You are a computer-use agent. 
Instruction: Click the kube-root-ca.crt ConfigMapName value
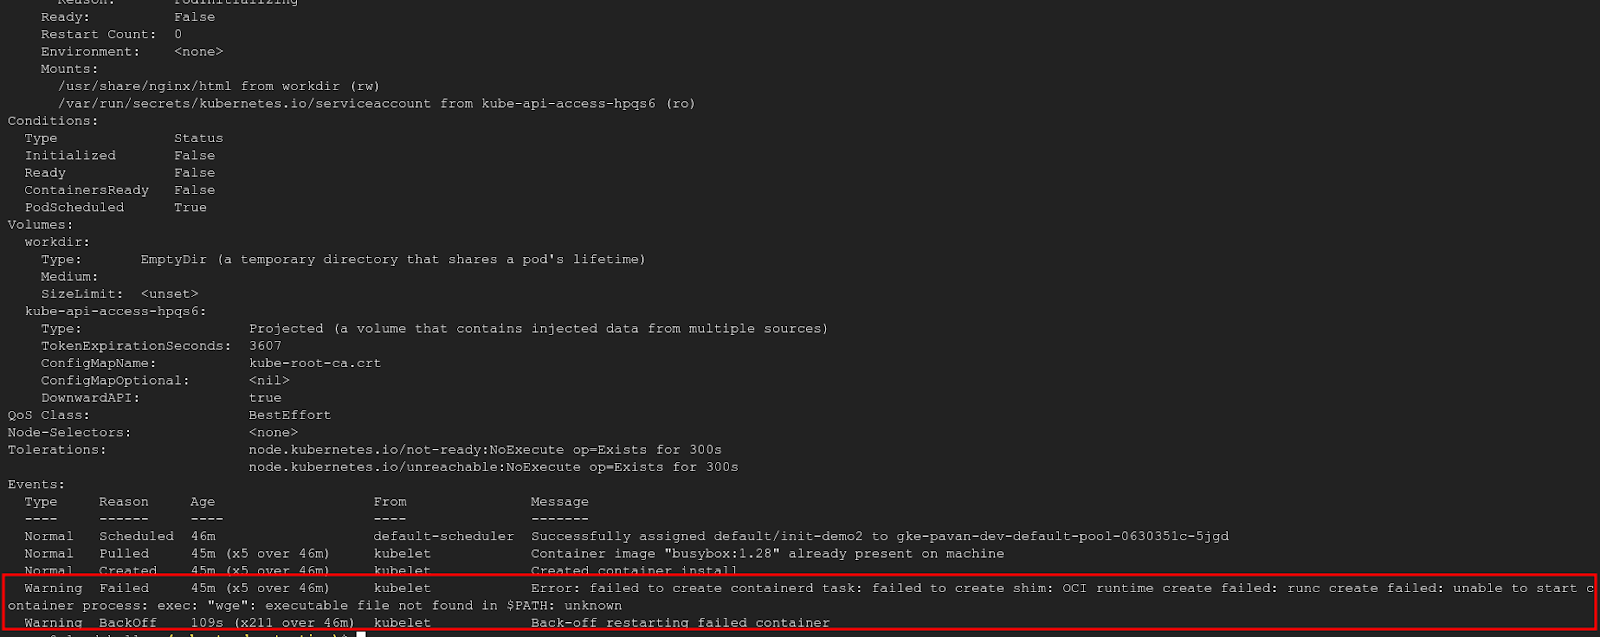click(x=315, y=363)
